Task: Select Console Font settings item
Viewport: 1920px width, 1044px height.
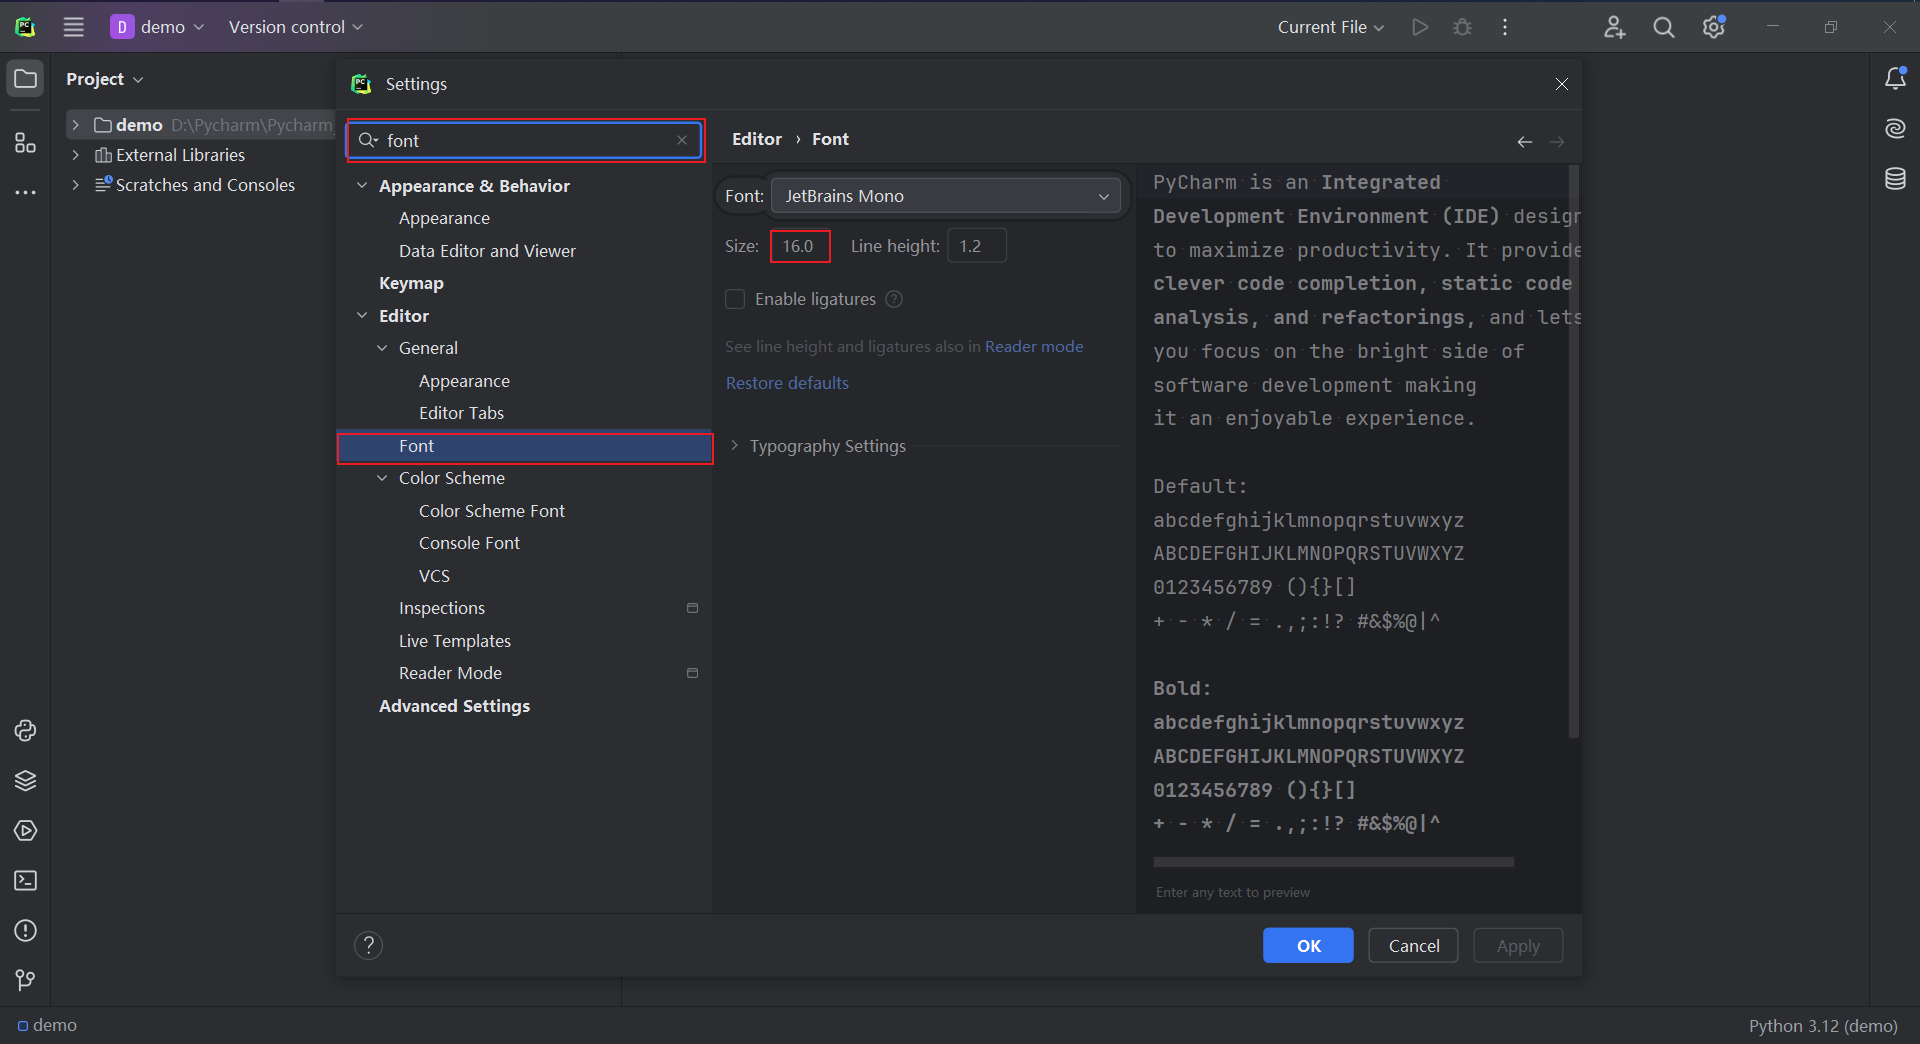Action: point(469,543)
